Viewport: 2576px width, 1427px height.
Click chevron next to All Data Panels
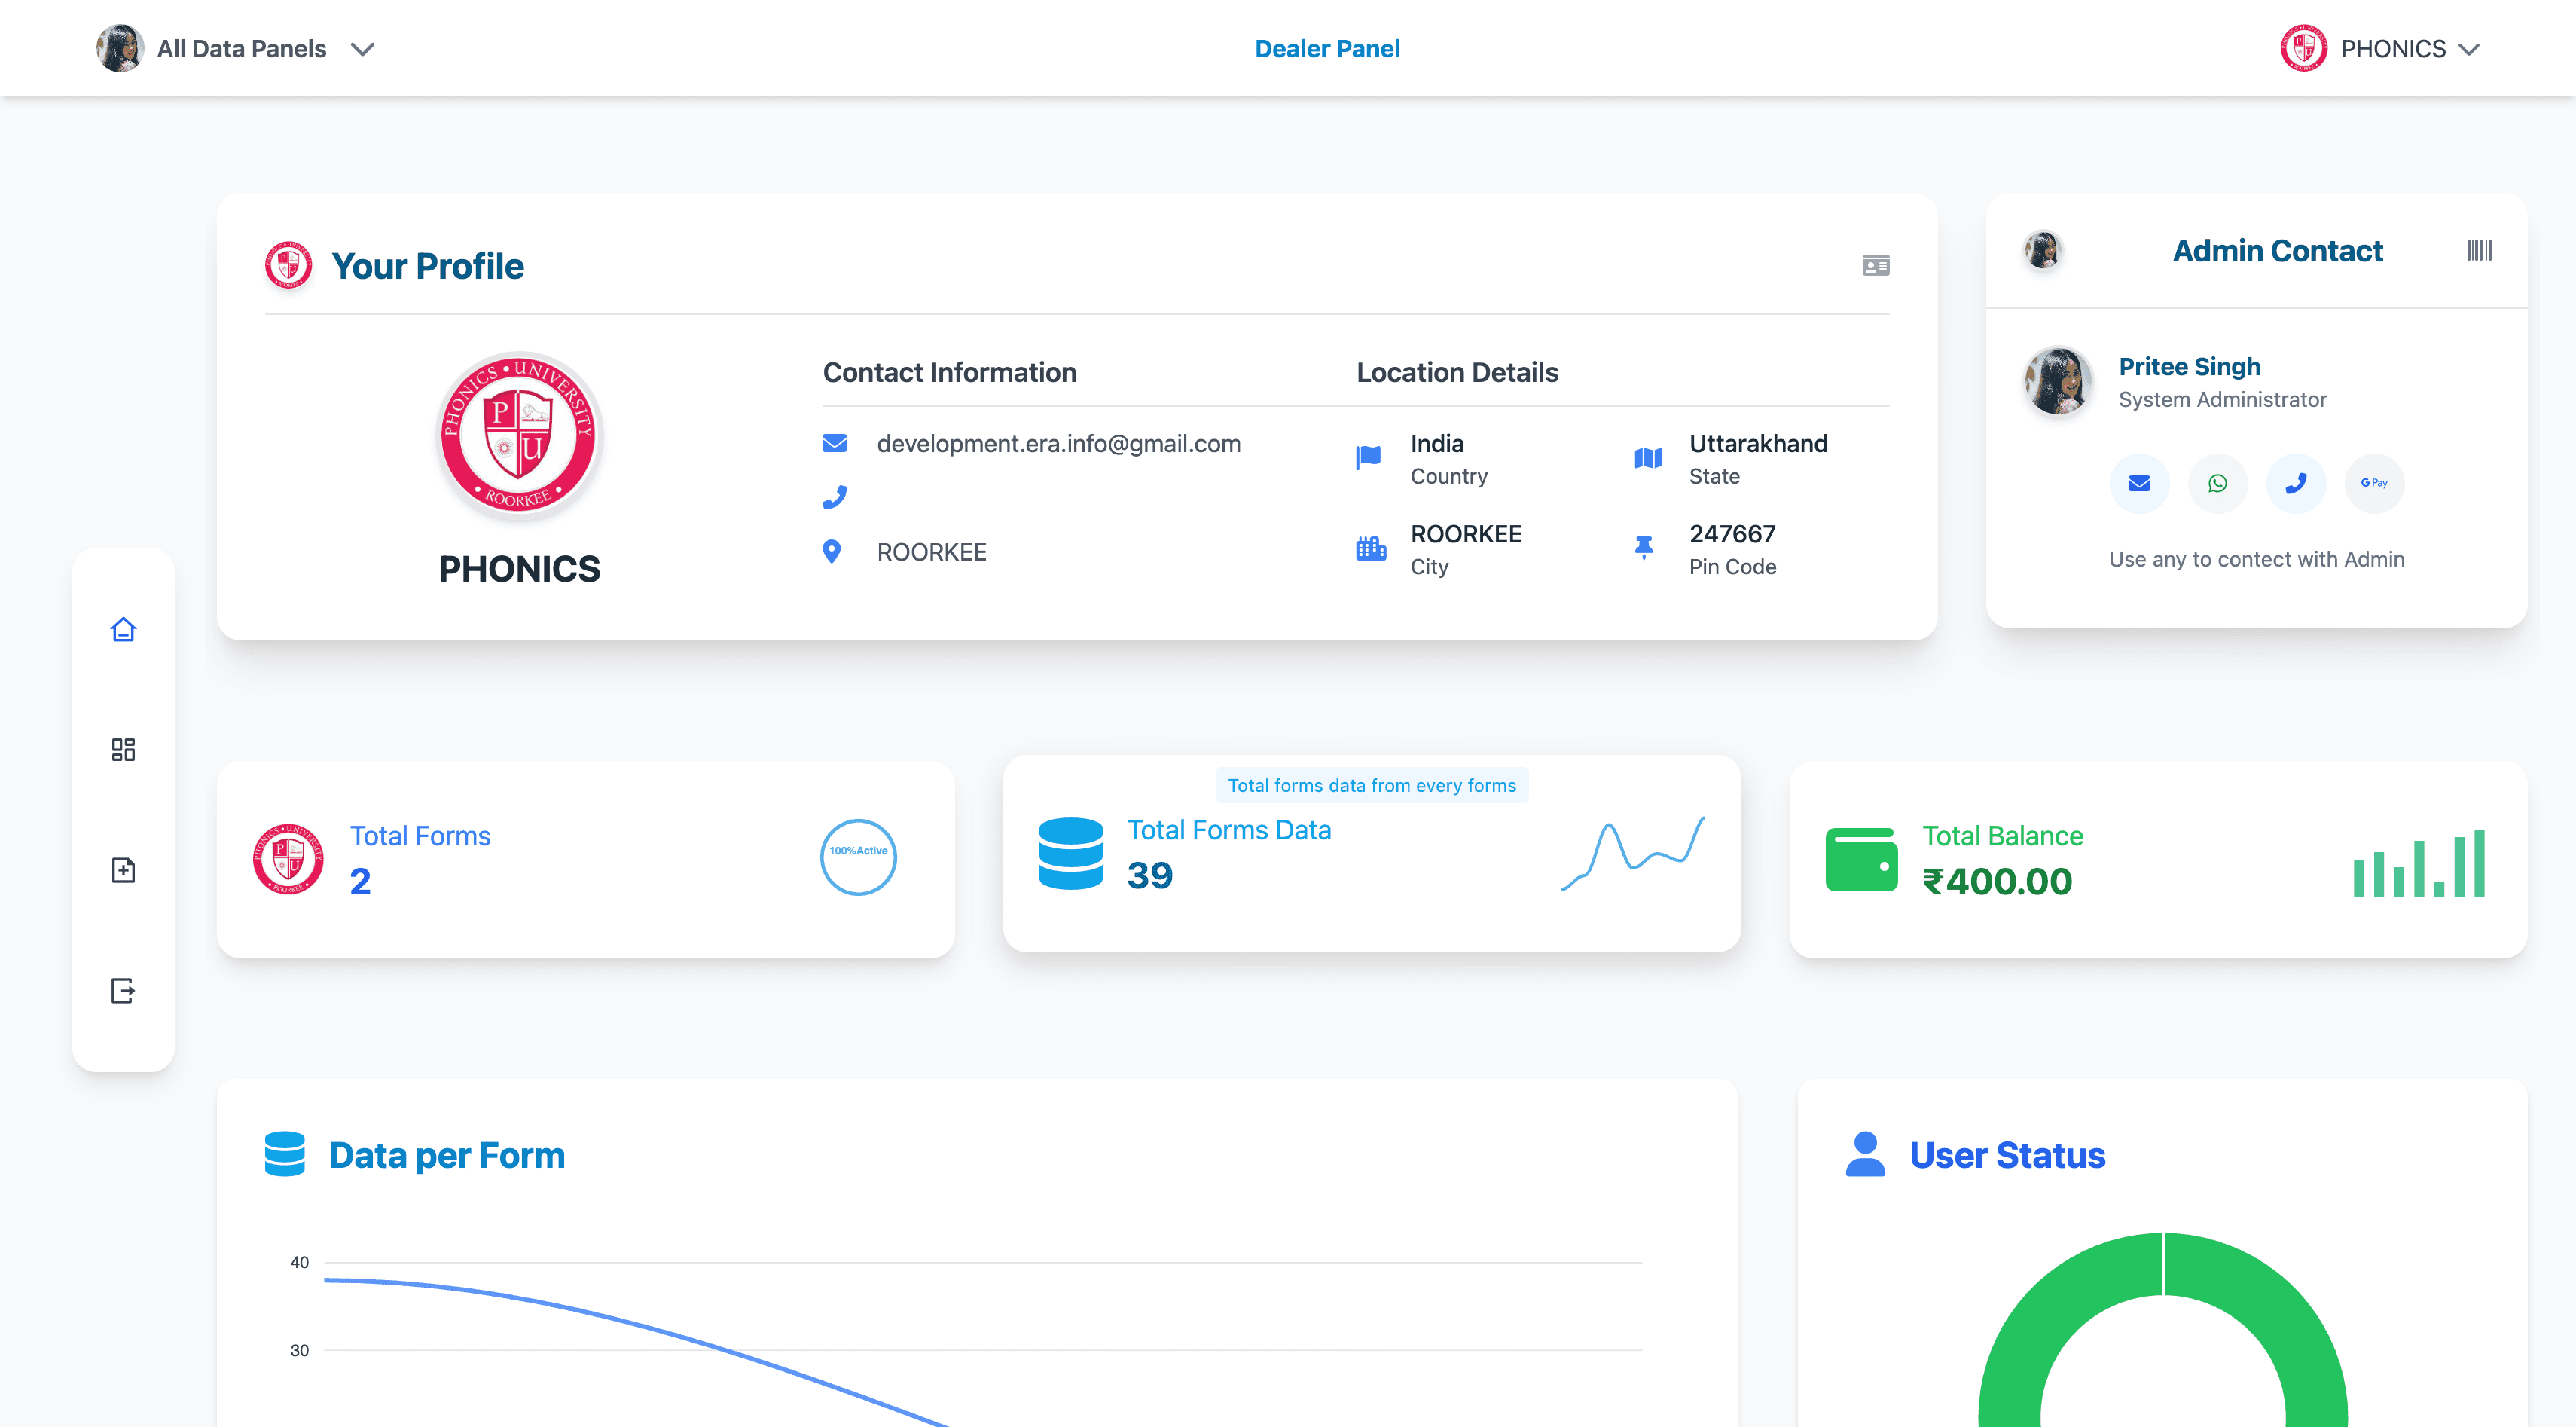[363, 49]
